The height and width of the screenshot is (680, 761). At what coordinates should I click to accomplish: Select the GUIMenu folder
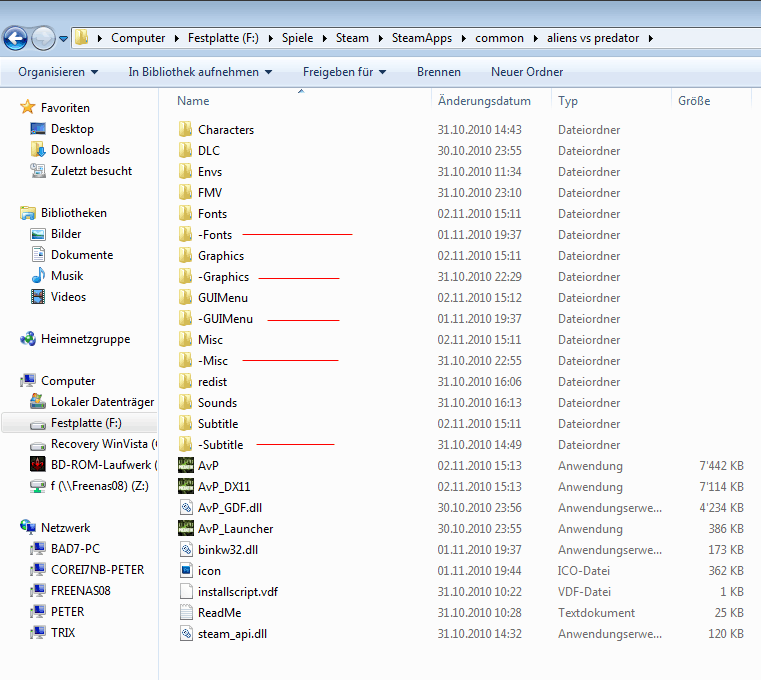click(223, 298)
